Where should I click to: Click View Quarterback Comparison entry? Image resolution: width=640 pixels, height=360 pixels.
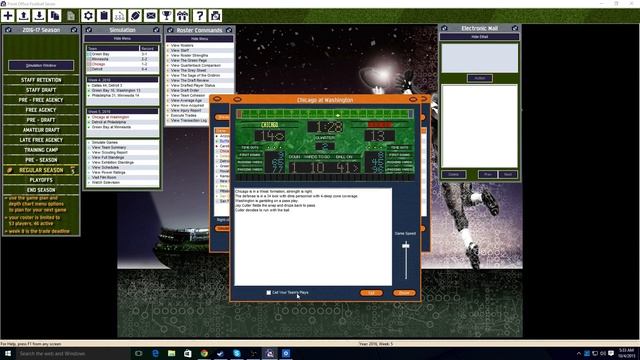[196, 65]
